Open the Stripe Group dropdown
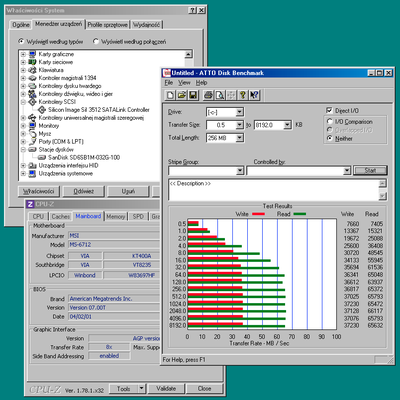 coord(240,171)
